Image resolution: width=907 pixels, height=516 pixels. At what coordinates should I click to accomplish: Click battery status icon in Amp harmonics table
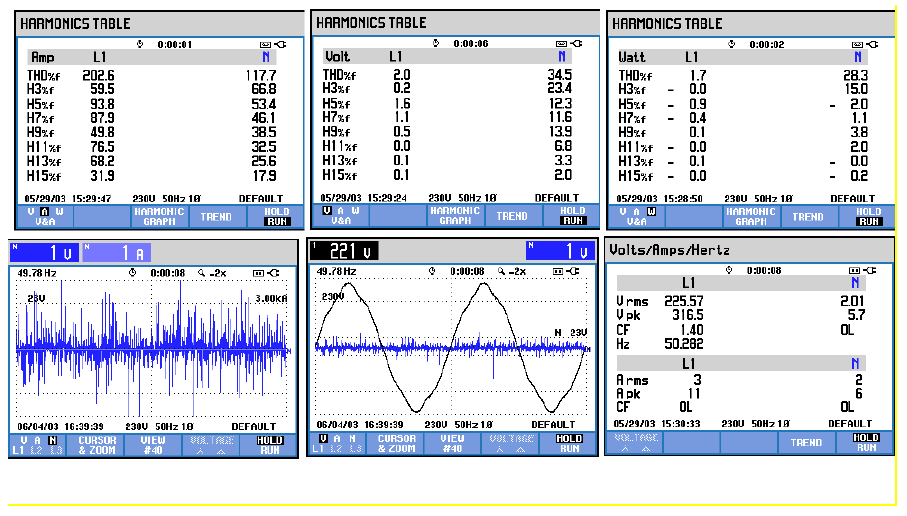point(270,45)
